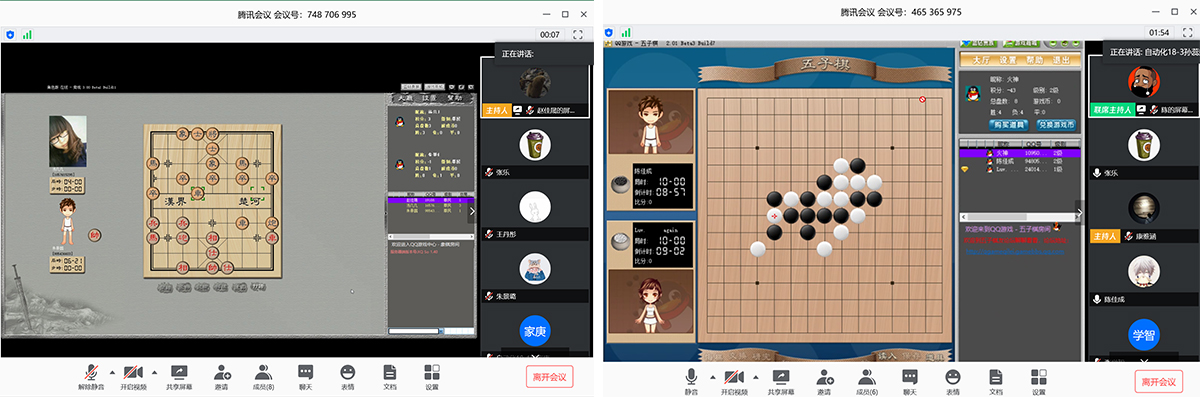Open documents (文档) in right meeting

[995, 378]
